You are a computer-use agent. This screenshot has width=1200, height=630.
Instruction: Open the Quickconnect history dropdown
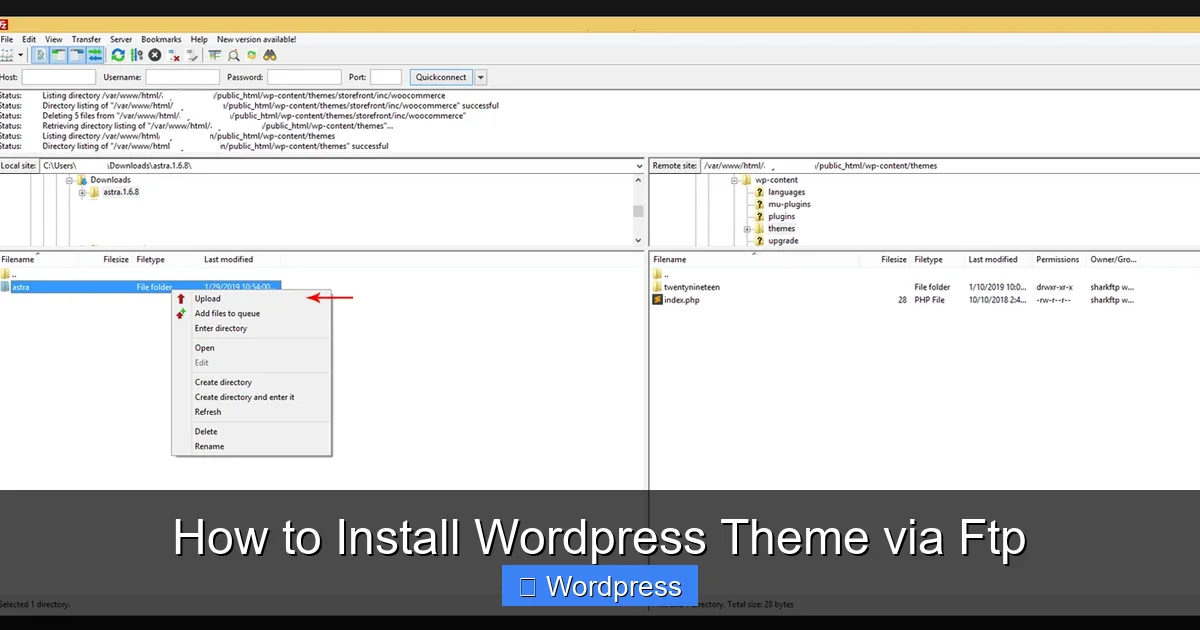click(480, 77)
